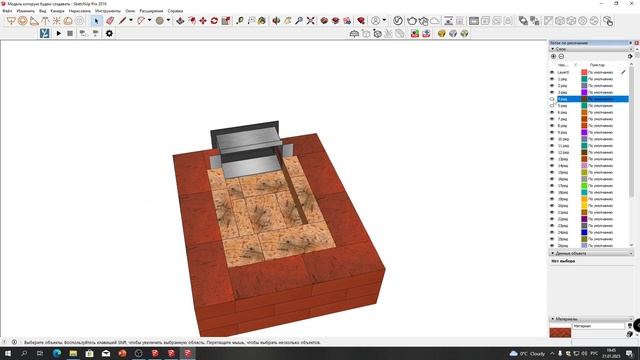This screenshot has height=360, width=640.
Task: Click the V-Ray asset editor icon
Action: (398, 21)
